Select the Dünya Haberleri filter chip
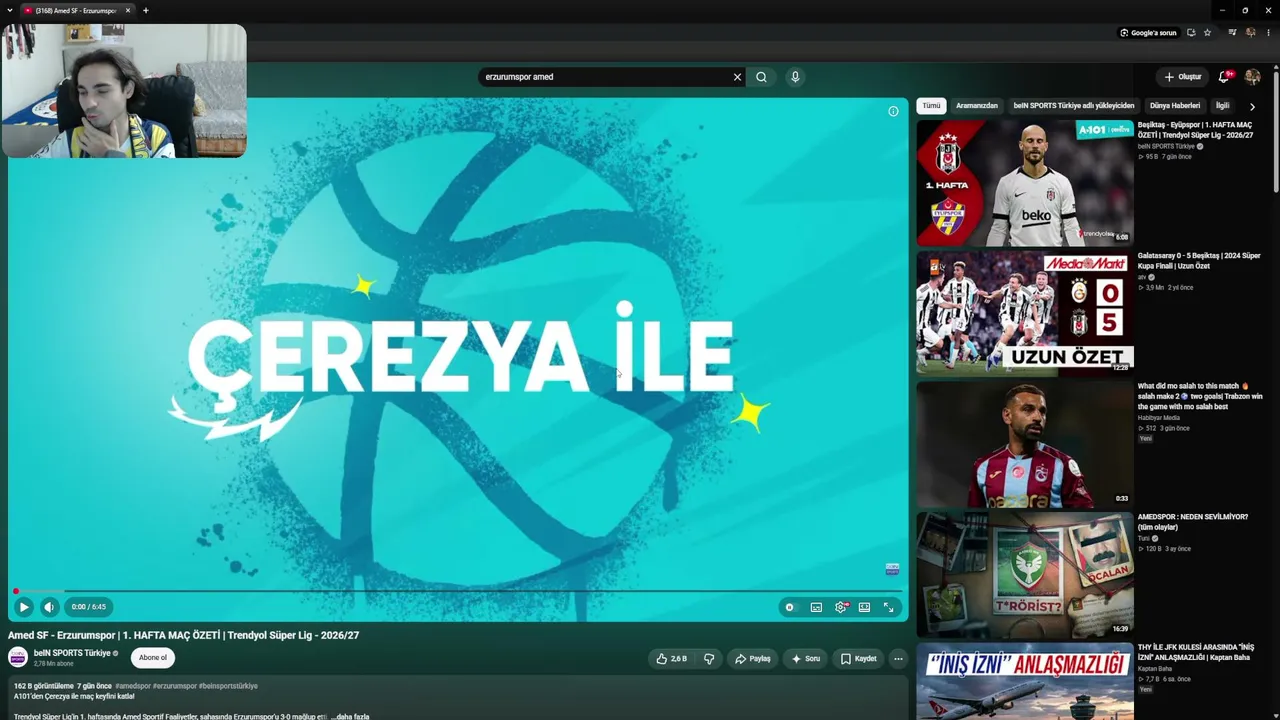Screen dimensions: 1280x720 click(x=1175, y=106)
